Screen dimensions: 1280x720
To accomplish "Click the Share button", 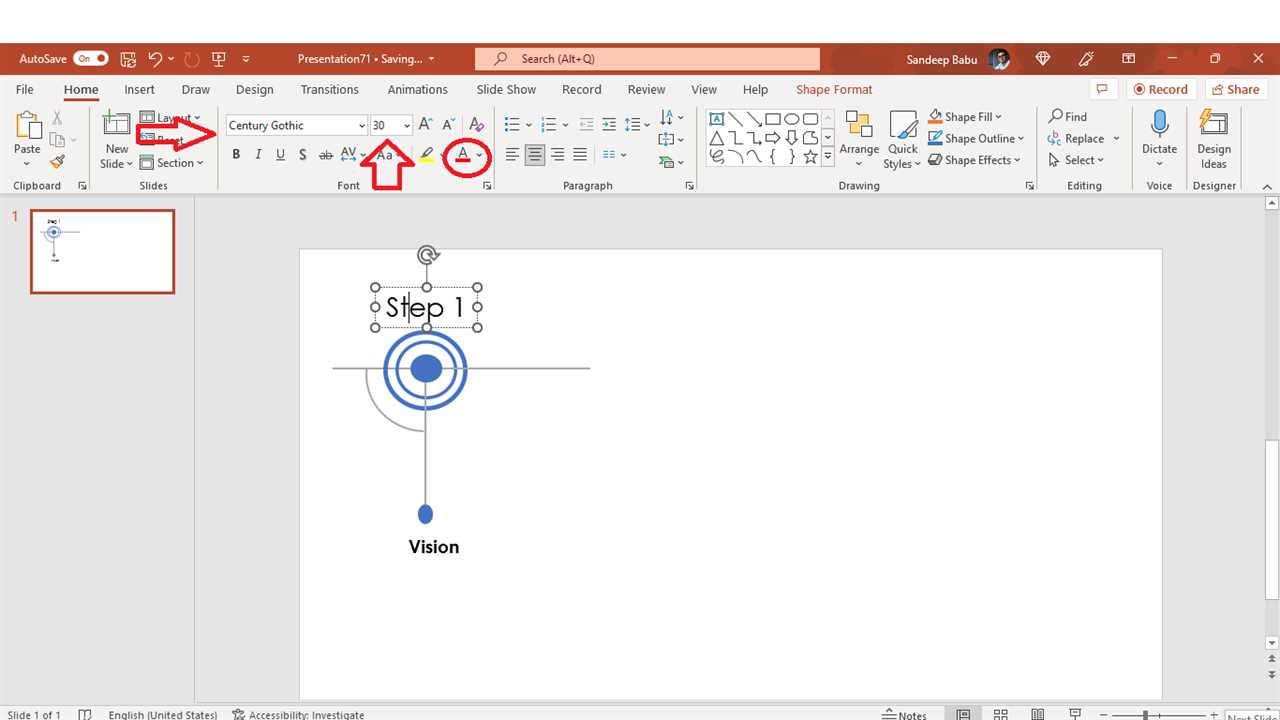I will [x=1236, y=89].
